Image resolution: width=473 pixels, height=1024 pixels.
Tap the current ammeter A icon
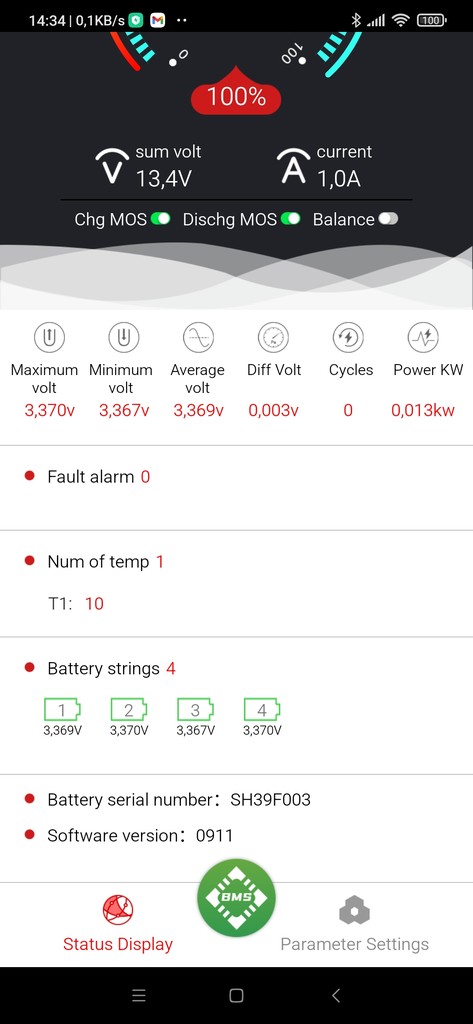[x=293, y=166]
